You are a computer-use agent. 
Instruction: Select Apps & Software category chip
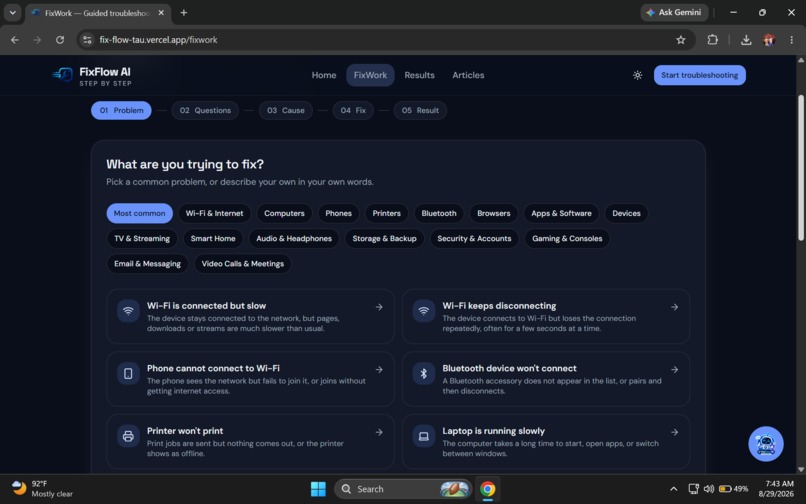(561, 213)
